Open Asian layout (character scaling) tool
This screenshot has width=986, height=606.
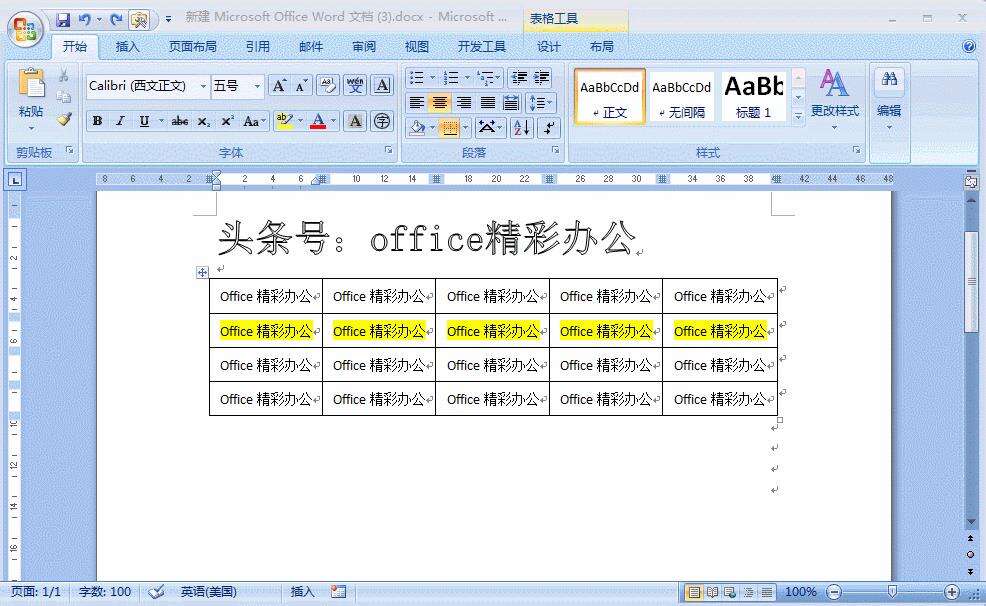pyautogui.click(x=490, y=128)
